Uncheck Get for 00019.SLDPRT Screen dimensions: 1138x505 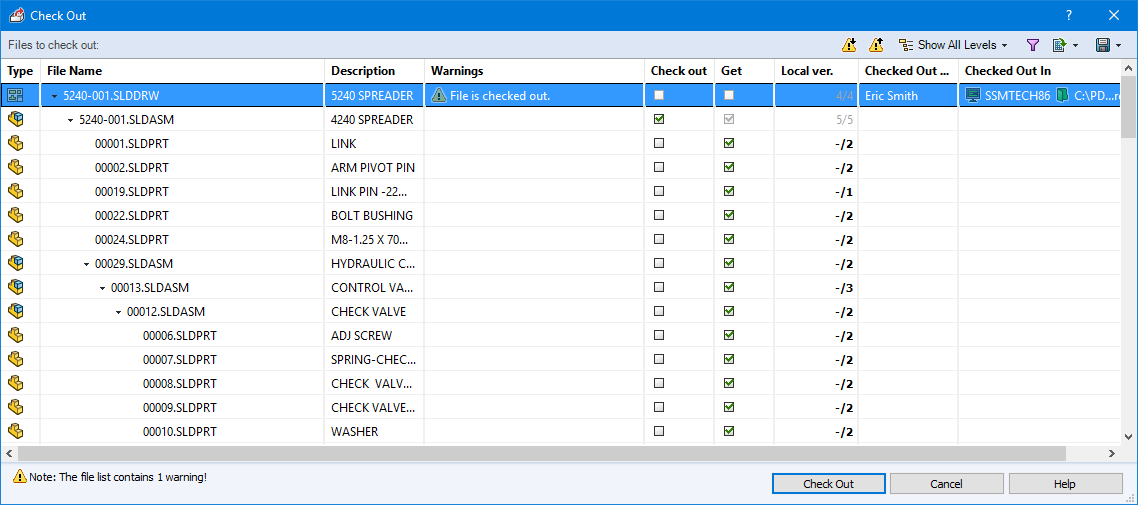[x=729, y=191]
